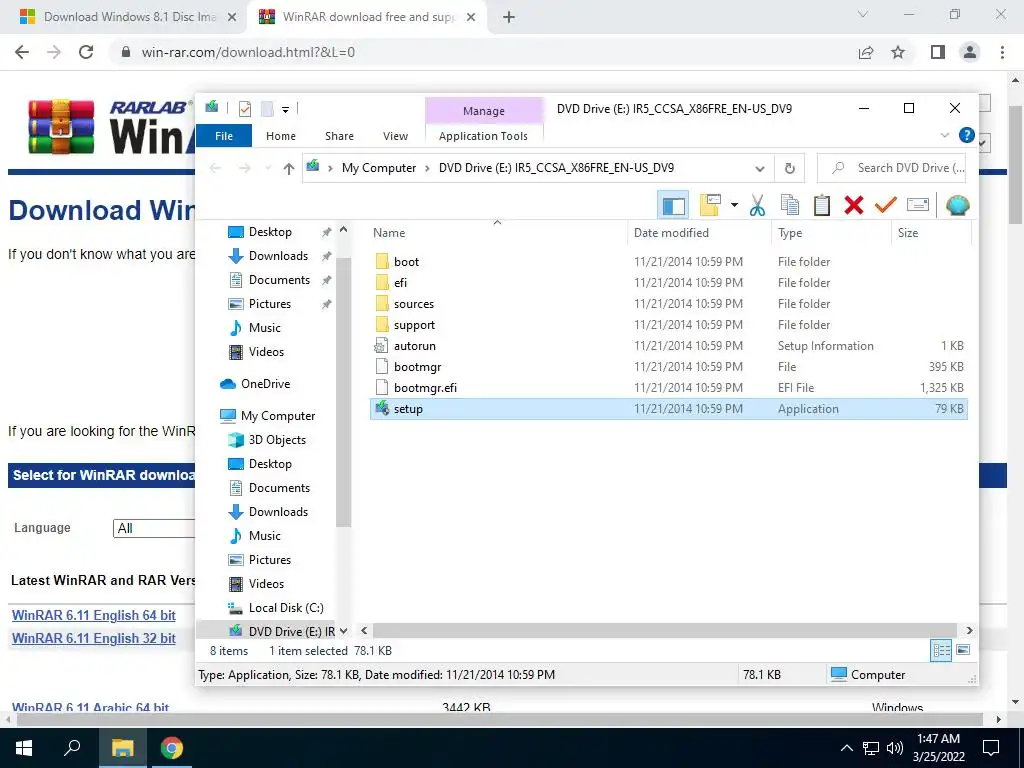The height and width of the screenshot is (768, 1024).
Task: Open WinRAR 6.11 English 64 bit link
Action: point(93,615)
